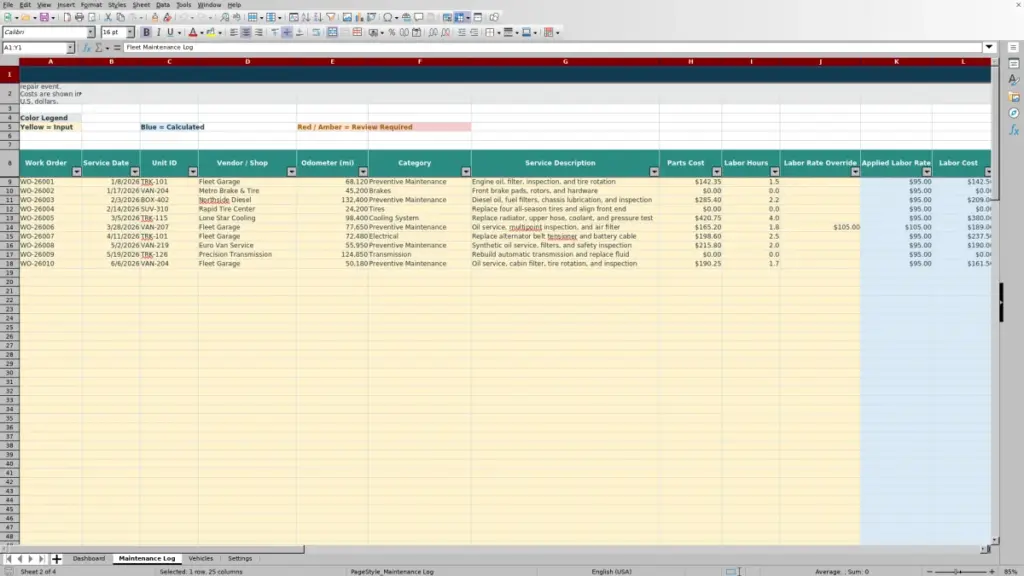Screen dimensions: 1024x576
Task: Toggle Underline formatting
Action: point(170,33)
